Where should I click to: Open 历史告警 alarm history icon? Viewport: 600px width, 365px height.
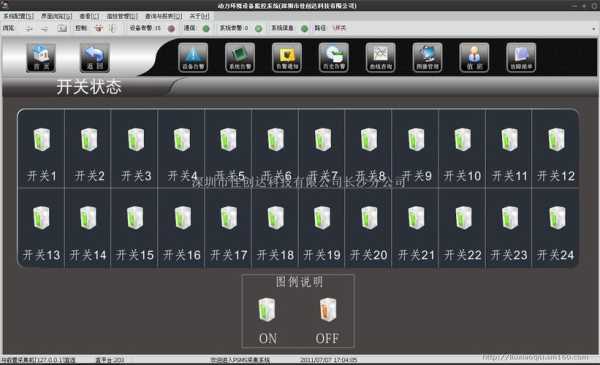334,57
